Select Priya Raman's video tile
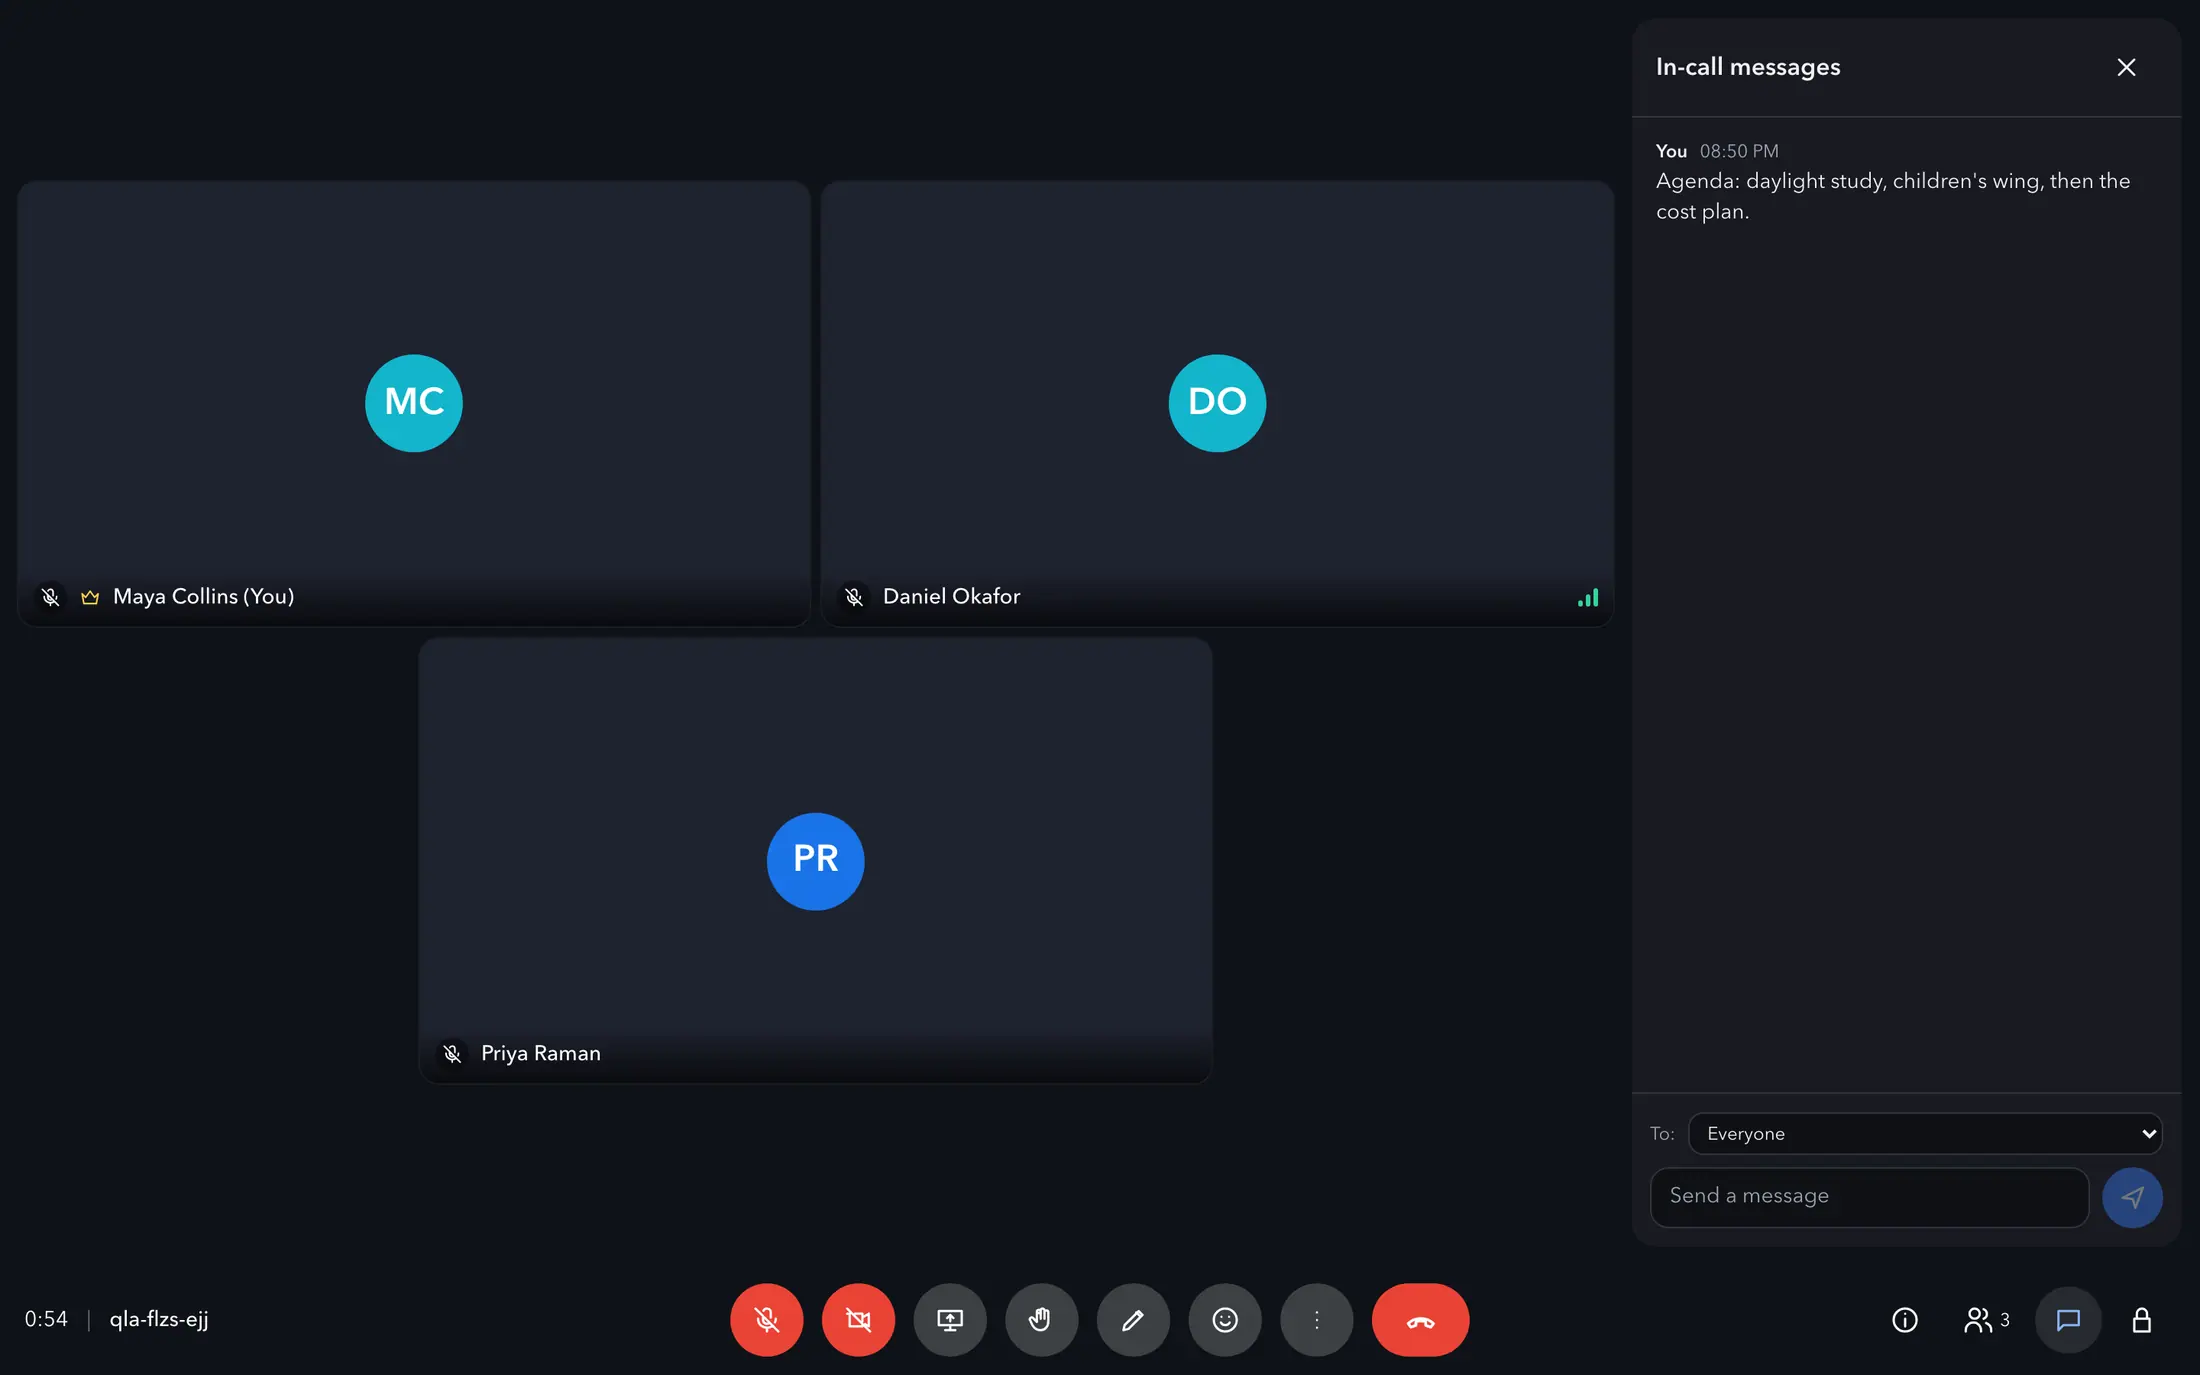Screen dimensions: 2200x1375 click(815, 860)
